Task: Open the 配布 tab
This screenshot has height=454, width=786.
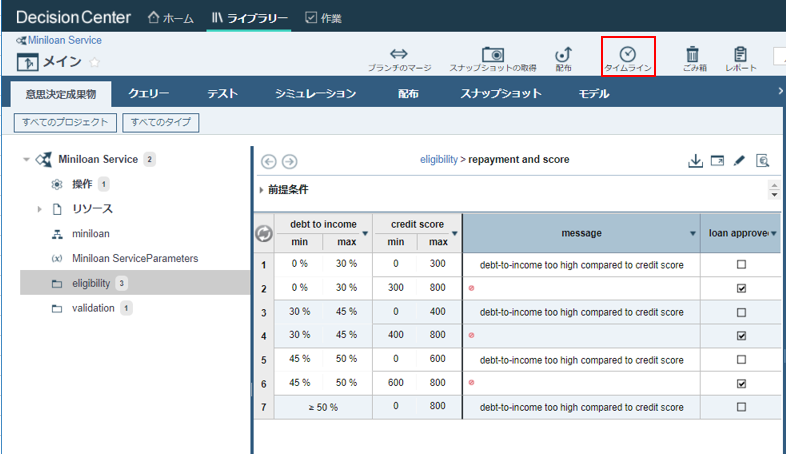Action: pyautogui.click(x=408, y=94)
